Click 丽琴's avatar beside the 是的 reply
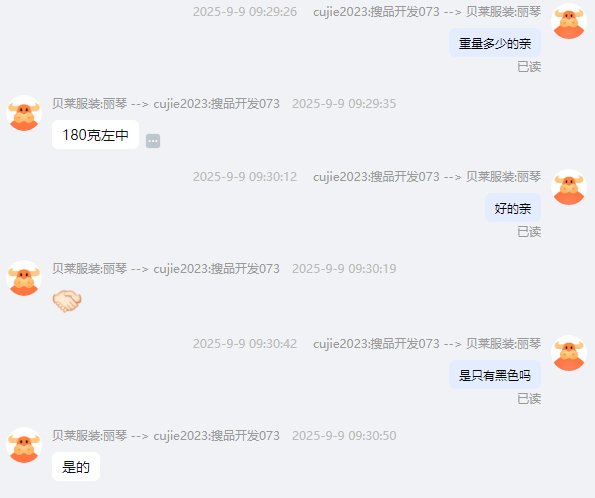The width and height of the screenshot is (595, 498). tap(24, 445)
